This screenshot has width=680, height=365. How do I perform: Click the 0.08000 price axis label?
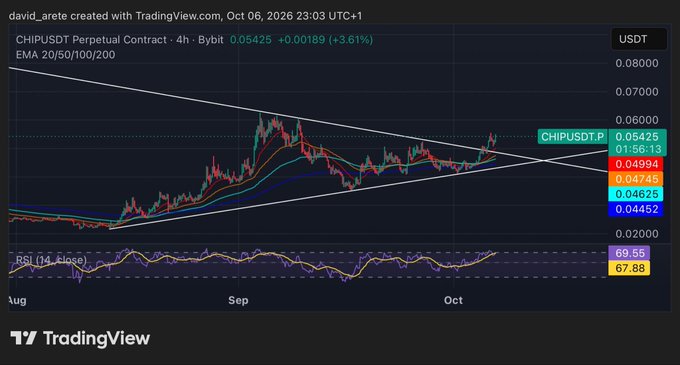point(637,63)
